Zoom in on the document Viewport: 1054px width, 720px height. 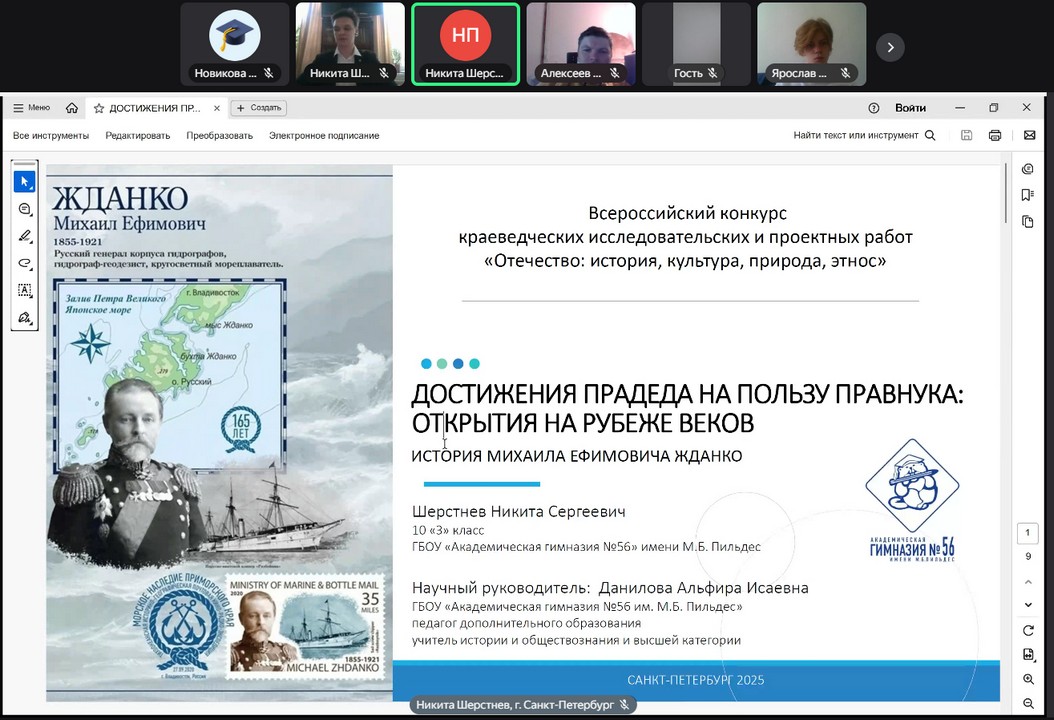point(1028,679)
